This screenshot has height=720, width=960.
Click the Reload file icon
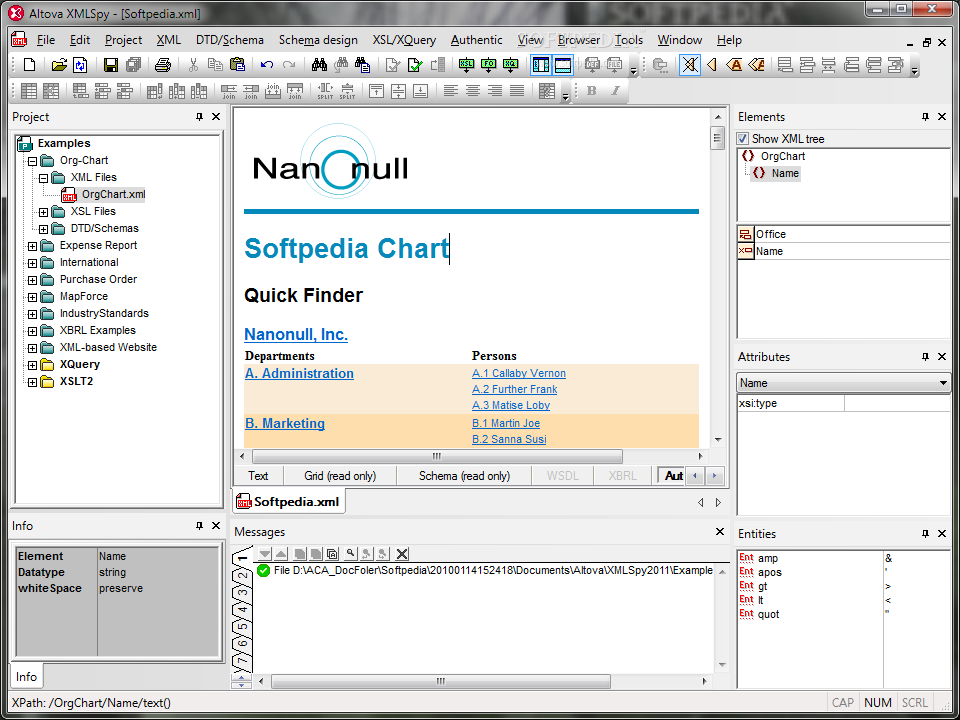tap(80, 65)
